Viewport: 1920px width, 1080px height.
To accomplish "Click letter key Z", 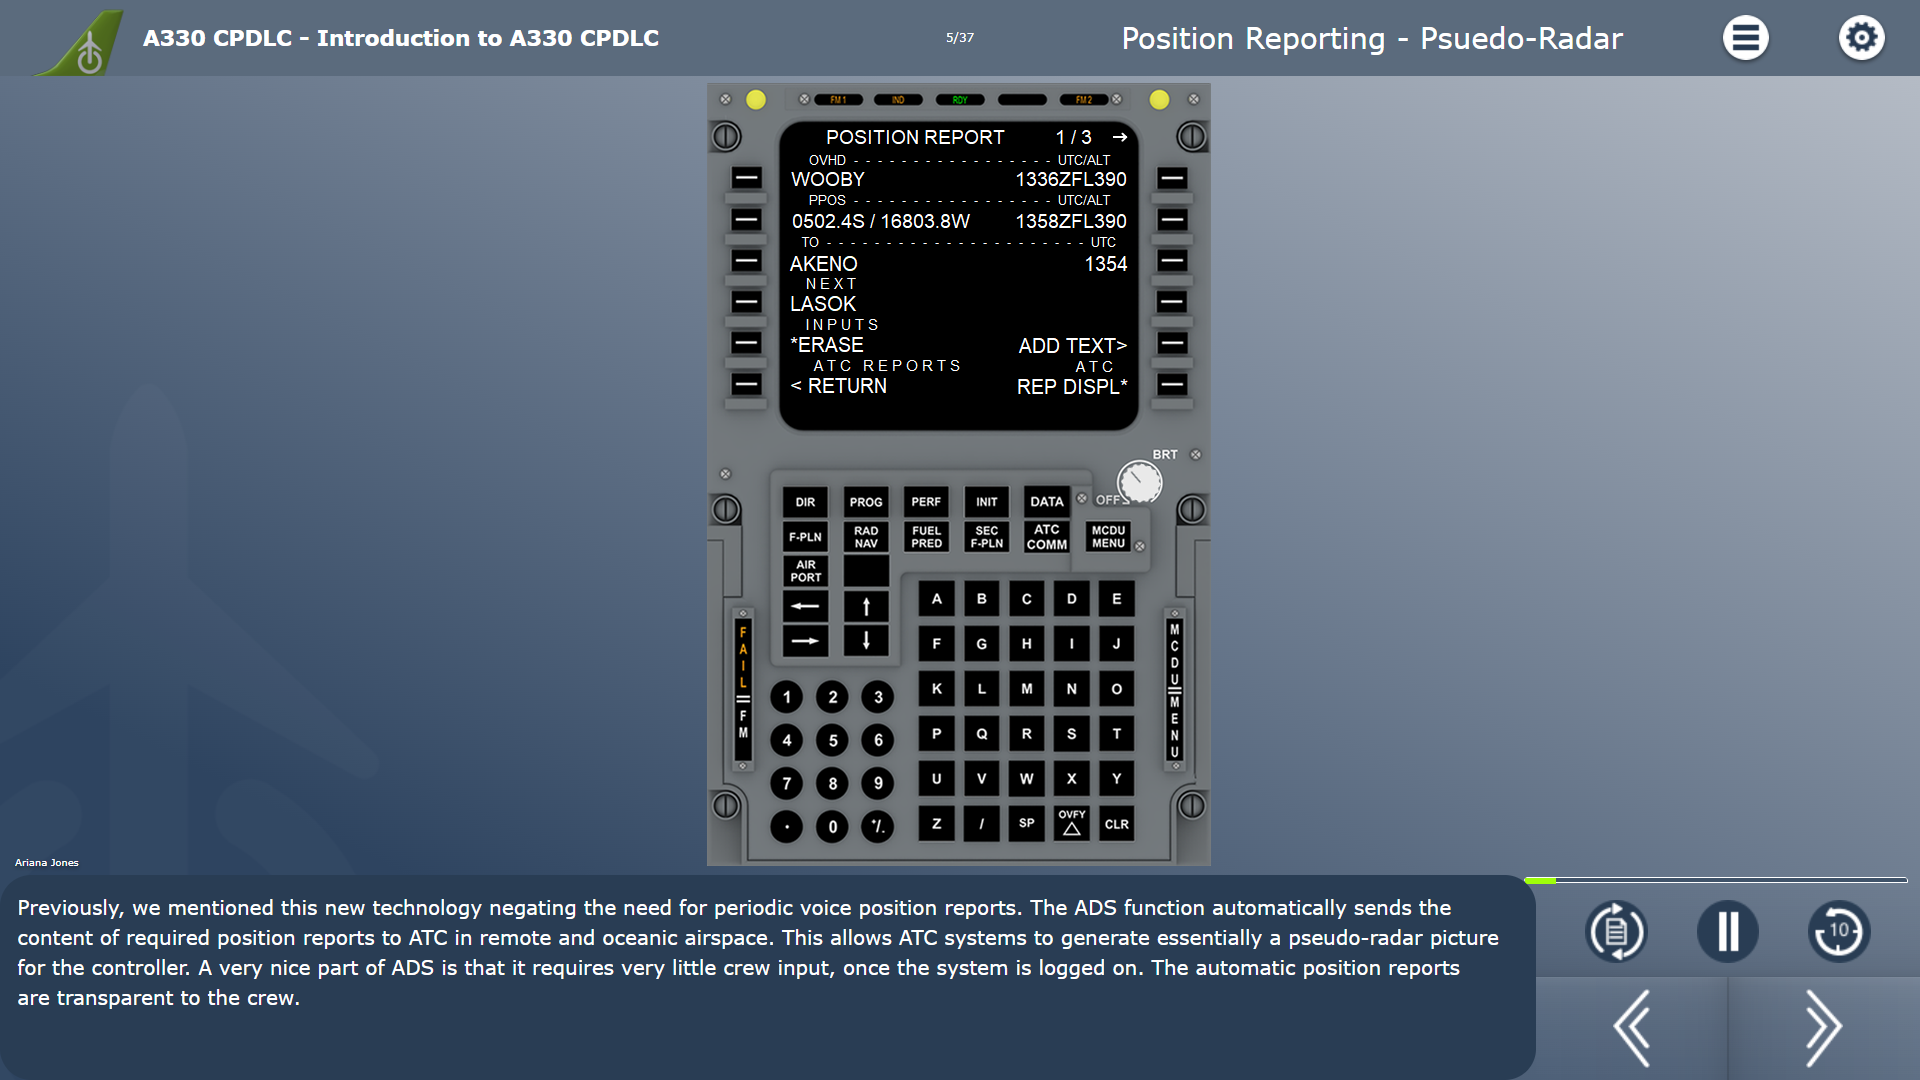I will 936,824.
